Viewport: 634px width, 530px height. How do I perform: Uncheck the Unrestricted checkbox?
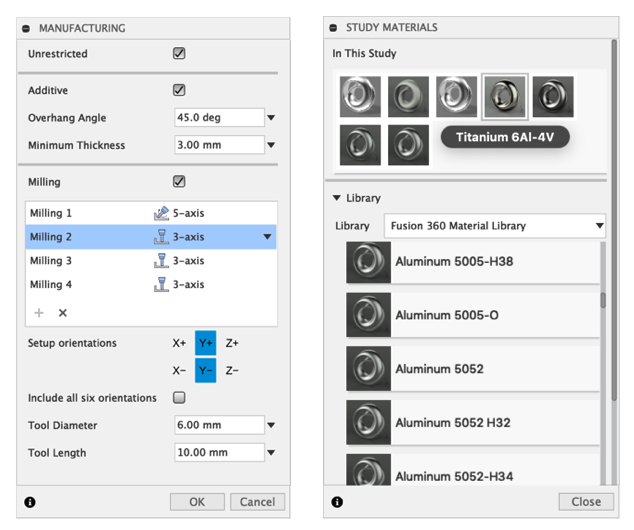(x=179, y=54)
